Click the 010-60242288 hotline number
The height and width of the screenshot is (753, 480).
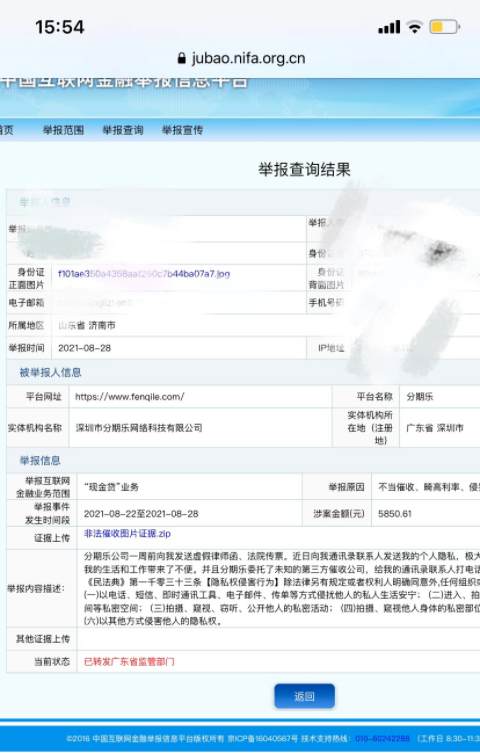tap(383, 739)
